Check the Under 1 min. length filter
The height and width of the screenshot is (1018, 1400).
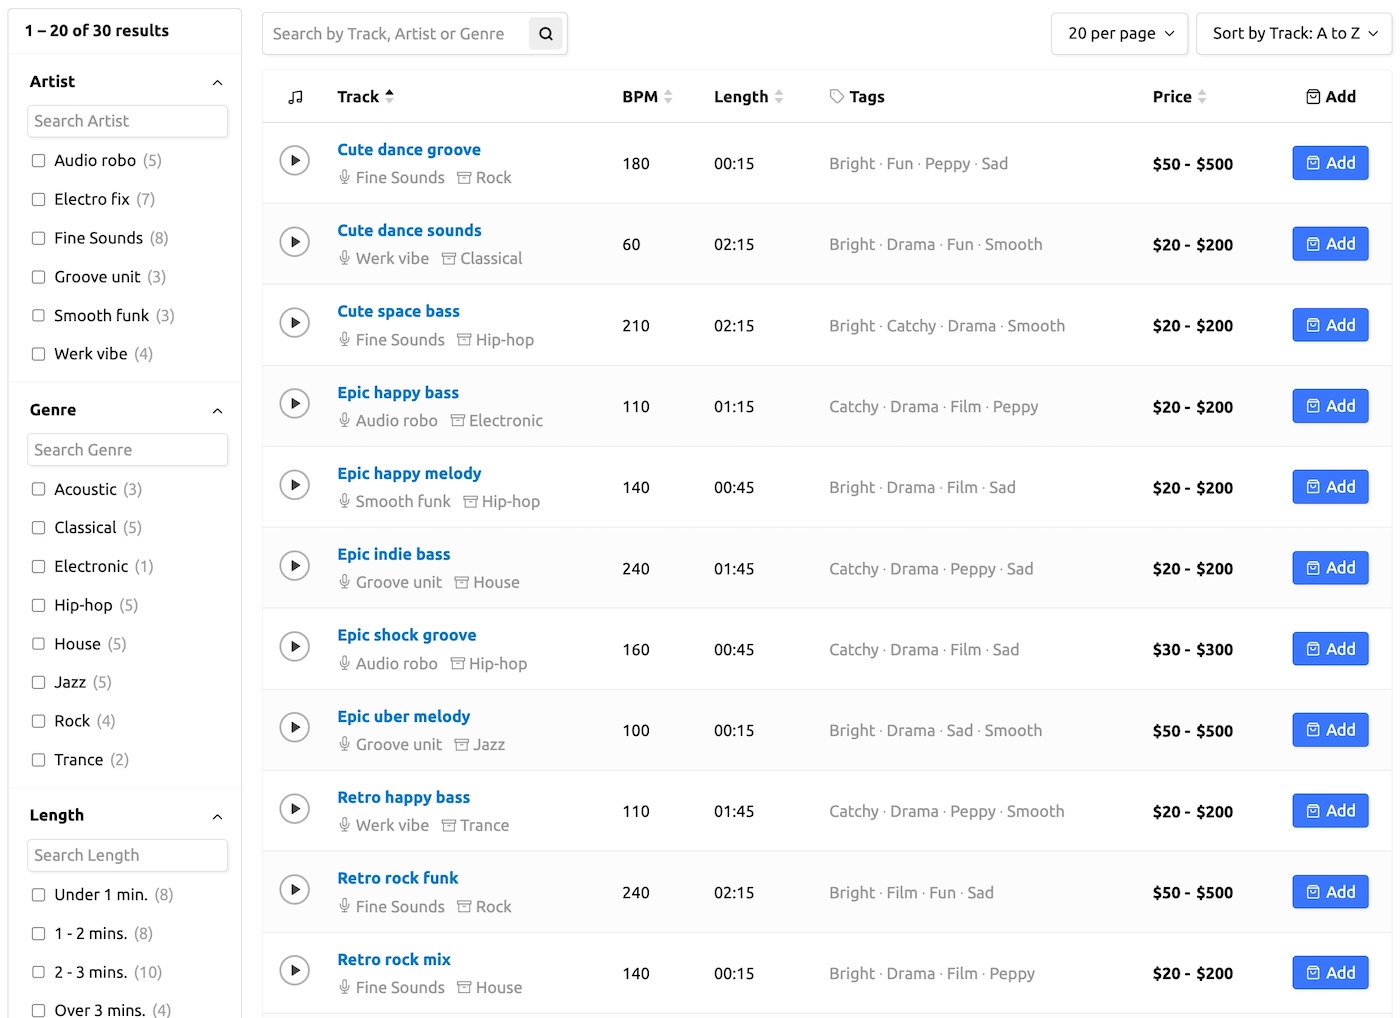coord(38,895)
